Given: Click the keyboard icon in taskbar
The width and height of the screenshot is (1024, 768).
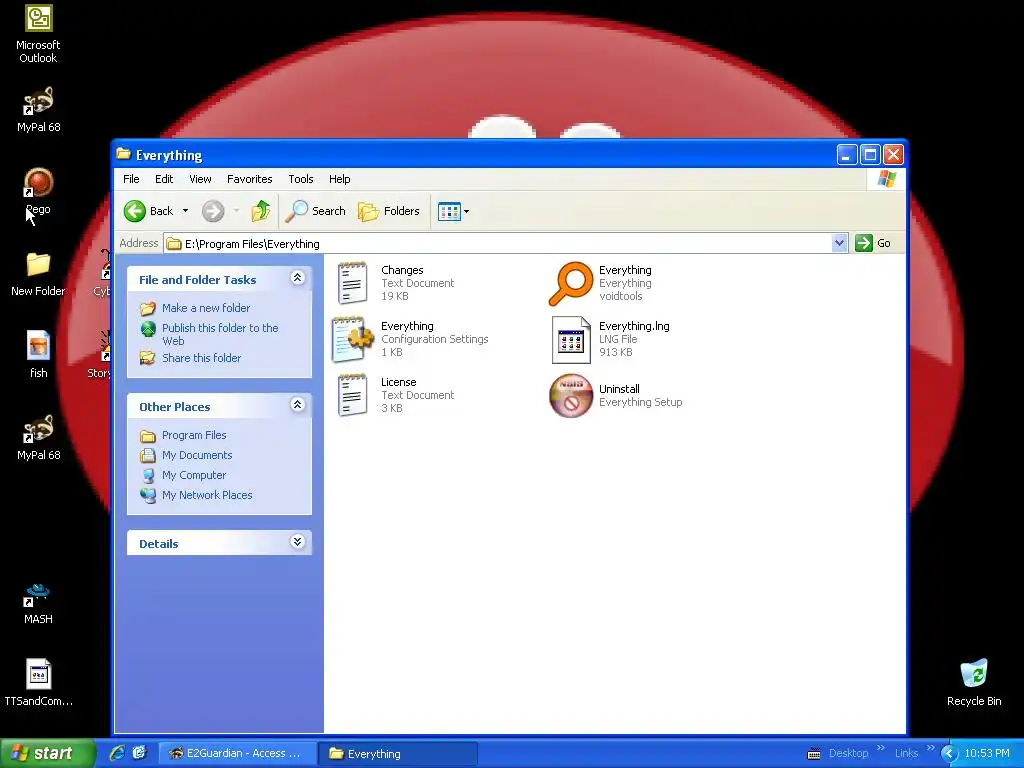Looking at the screenshot, I should click(x=814, y=754).
